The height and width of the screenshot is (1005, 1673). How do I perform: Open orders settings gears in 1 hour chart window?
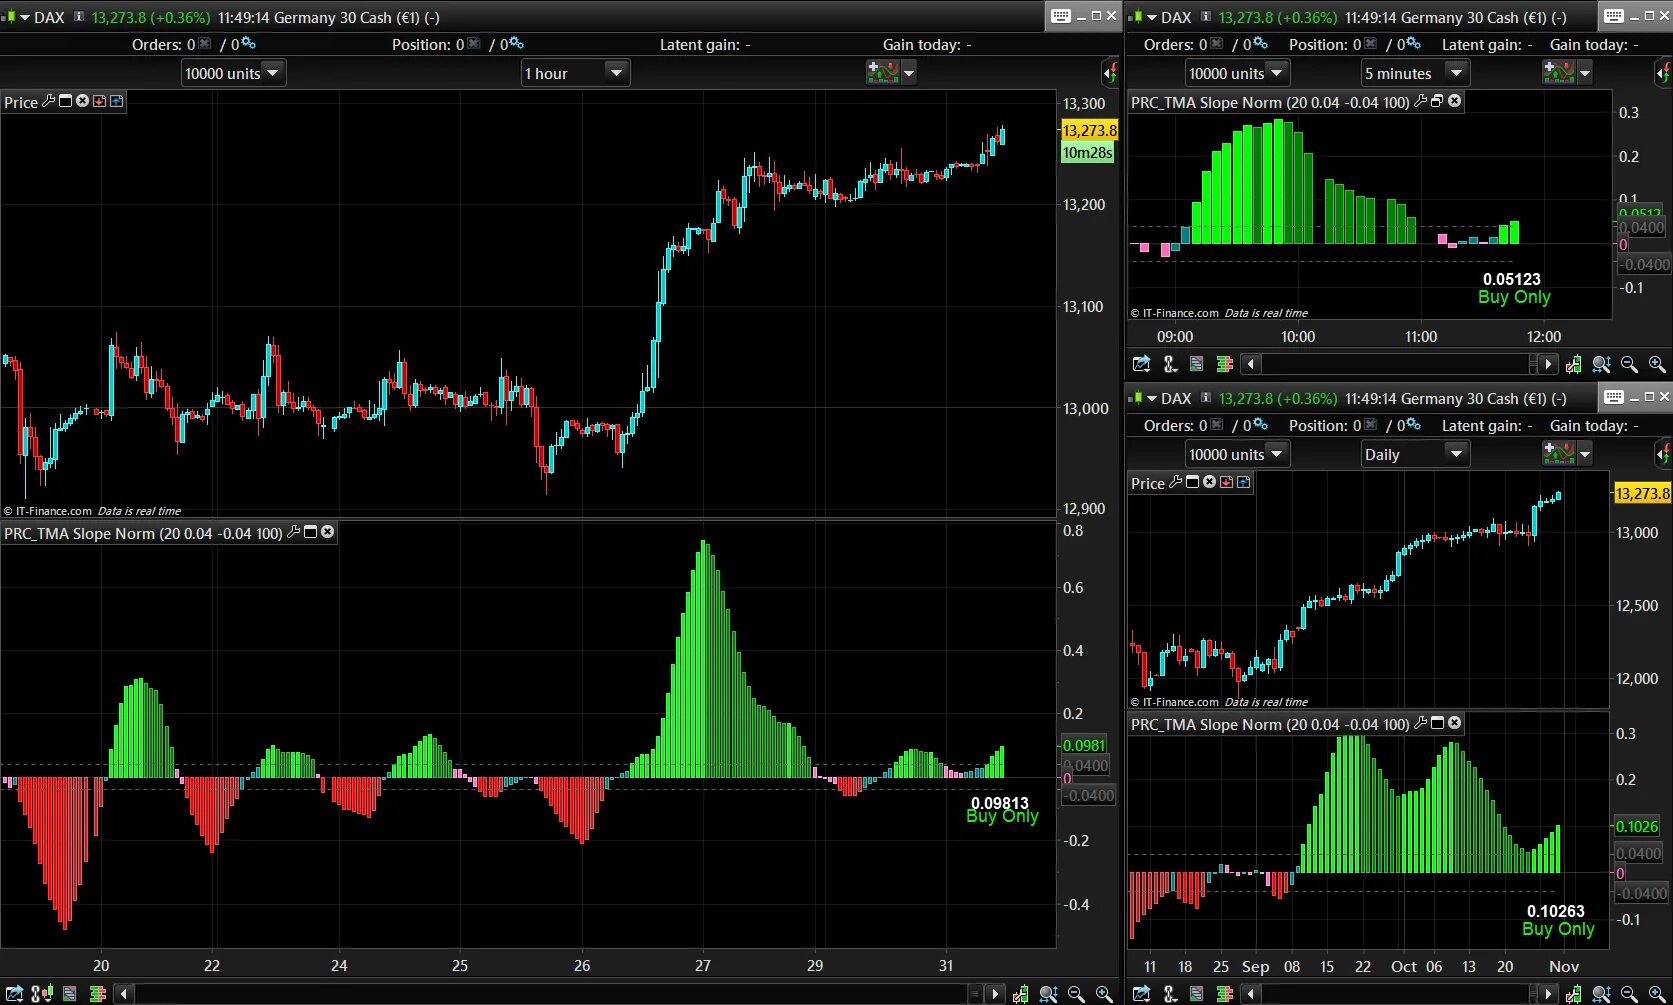[x=248, y=44]
